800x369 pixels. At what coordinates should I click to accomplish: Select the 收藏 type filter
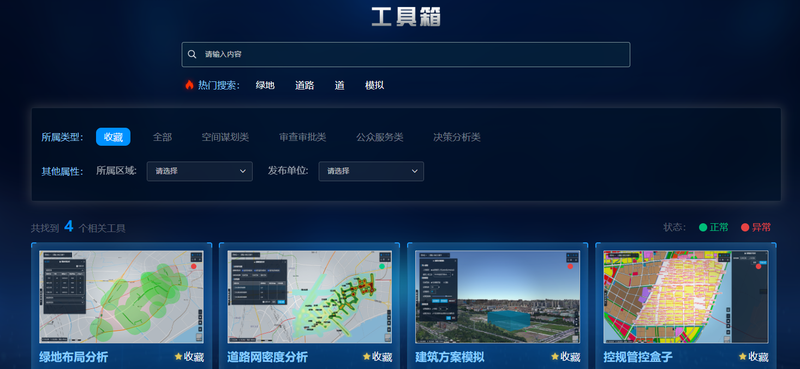[113, 137]
